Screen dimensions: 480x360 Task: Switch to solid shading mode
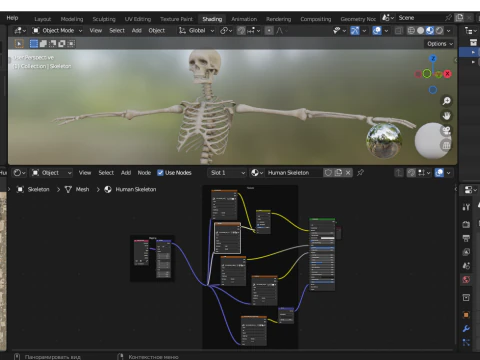pyautogui.click(x=421, y=31)
